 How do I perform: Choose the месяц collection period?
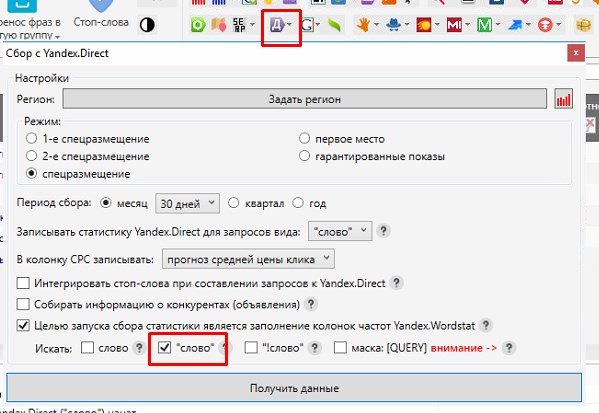[x=105, y=203]
